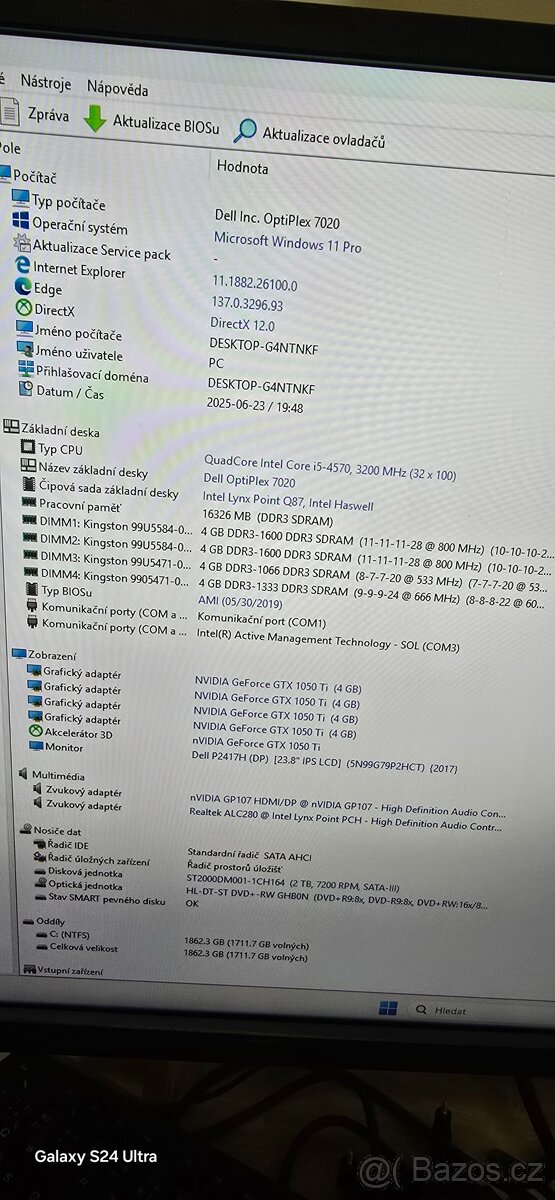Select the Zobrazení group heading
The width and height of the screenshot is (555, 1200).
pos(44,655)
